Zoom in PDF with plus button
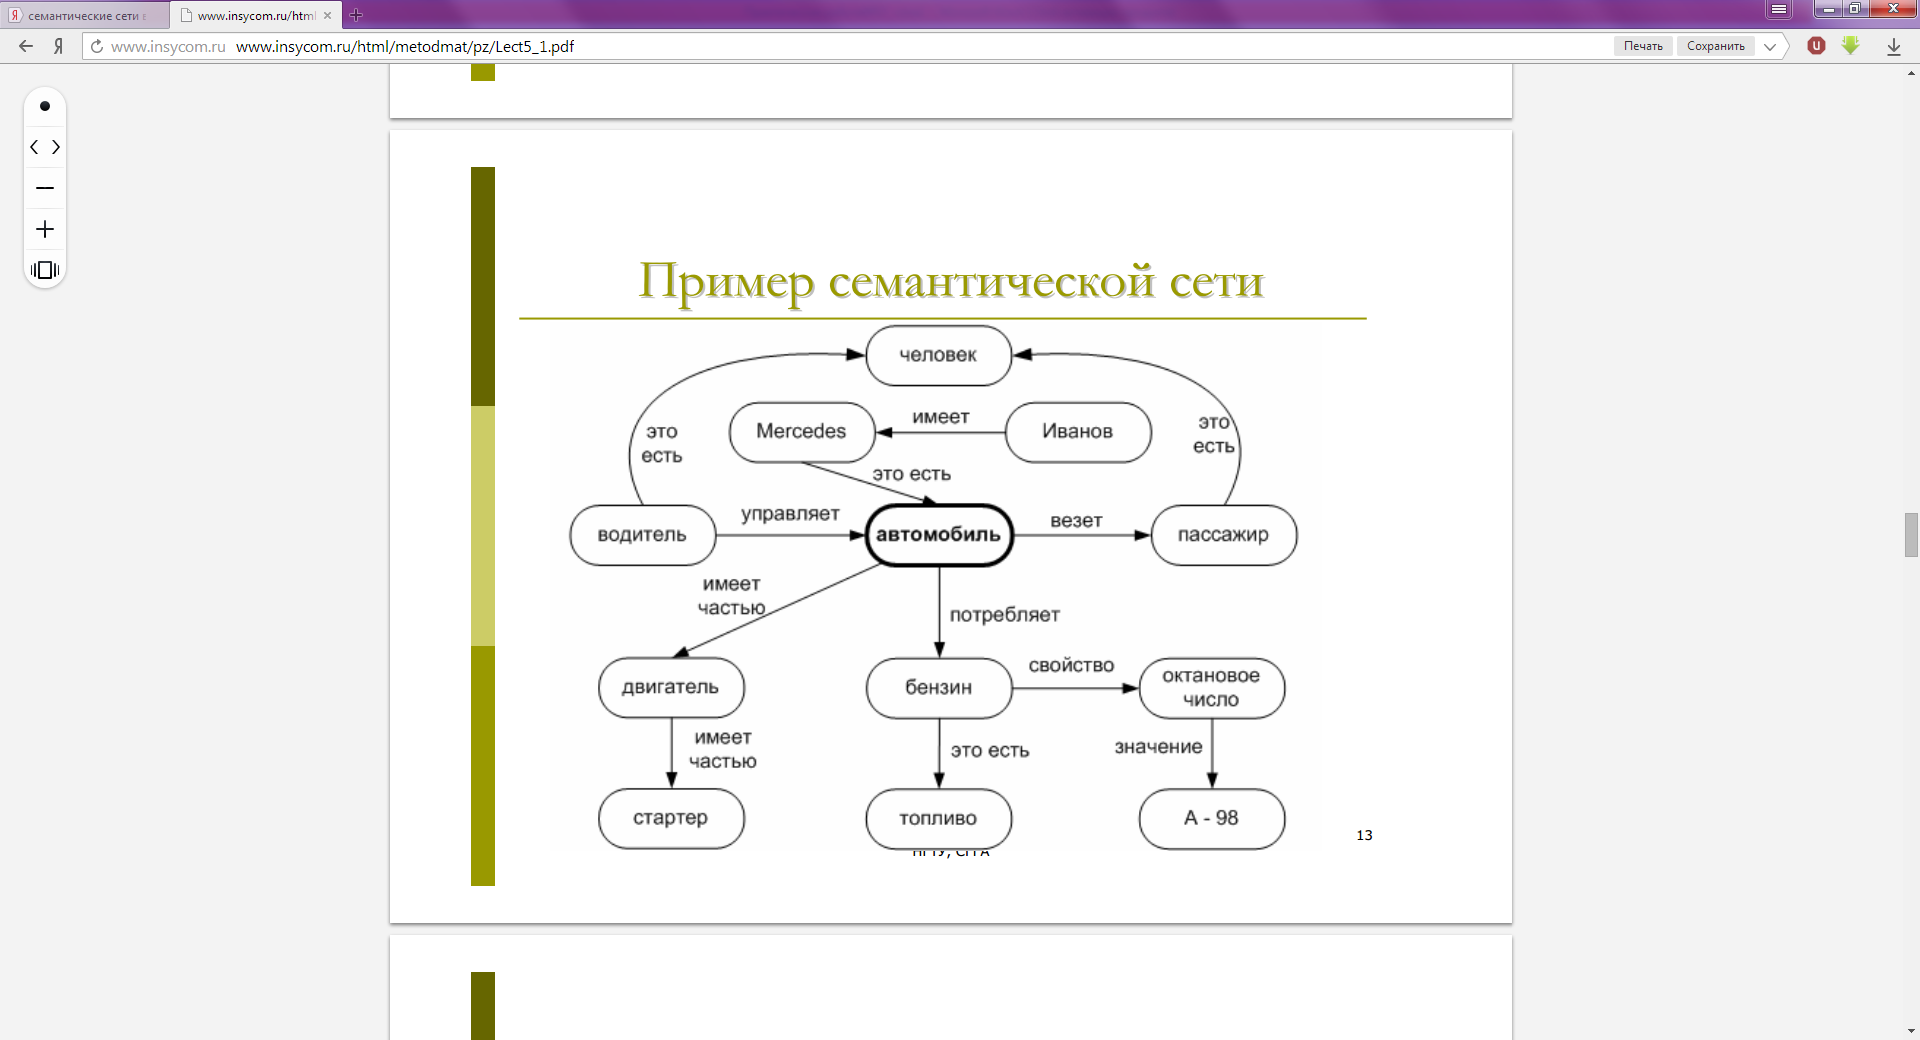The image size is (1920, 1040). click(x=45, y=229)
